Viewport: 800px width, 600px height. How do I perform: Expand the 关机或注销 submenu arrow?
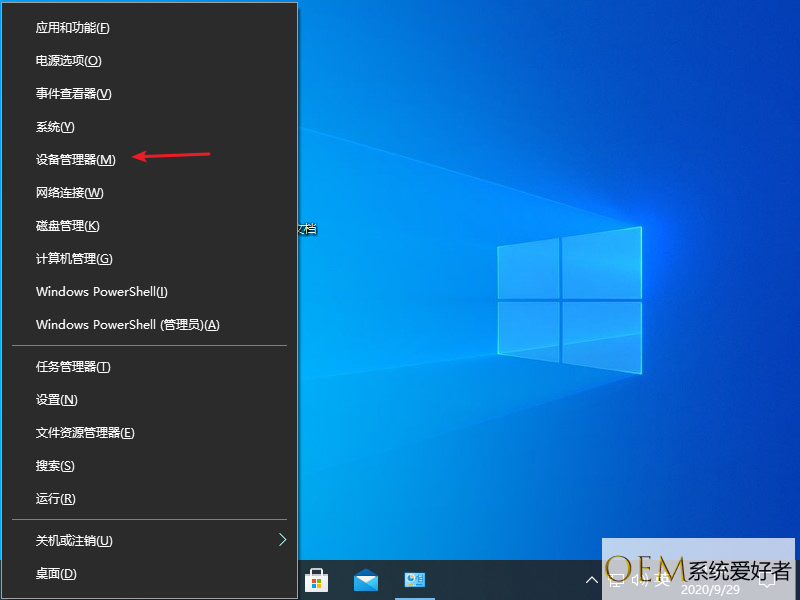pyautogui.click(x=282, y=540)
